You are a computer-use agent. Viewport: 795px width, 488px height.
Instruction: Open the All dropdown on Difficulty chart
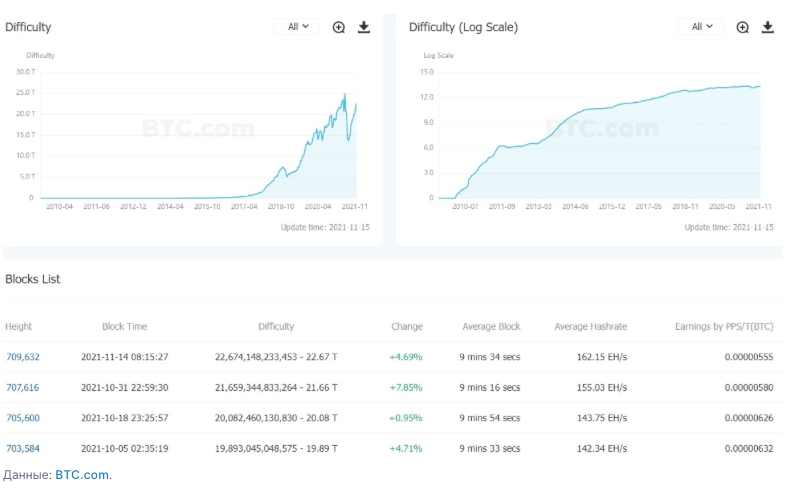[x=298, y=27]
